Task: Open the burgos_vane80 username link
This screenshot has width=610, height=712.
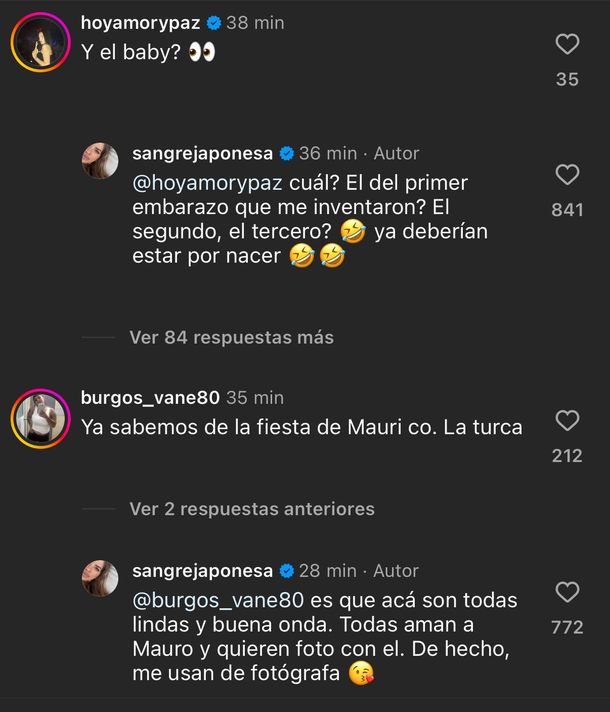Action: [150, 397]
